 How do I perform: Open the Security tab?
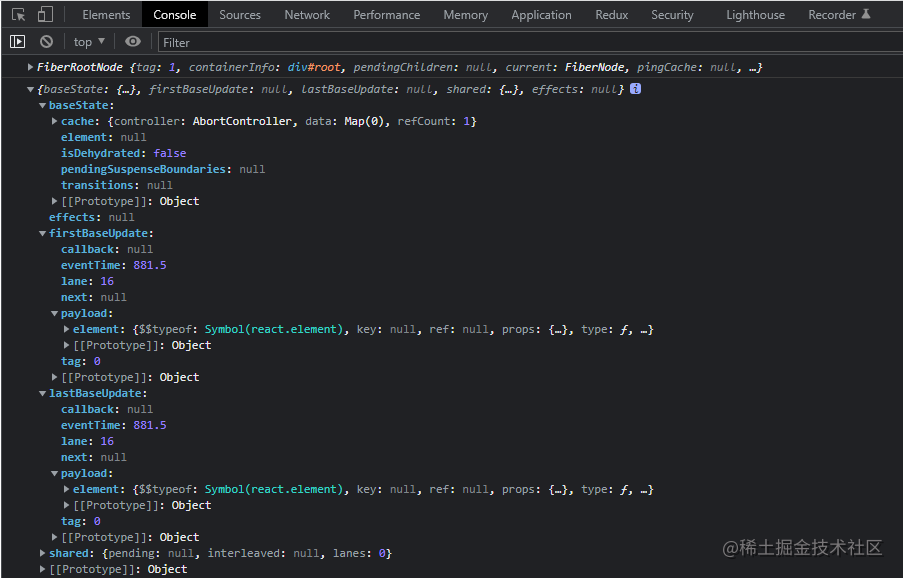672,15
